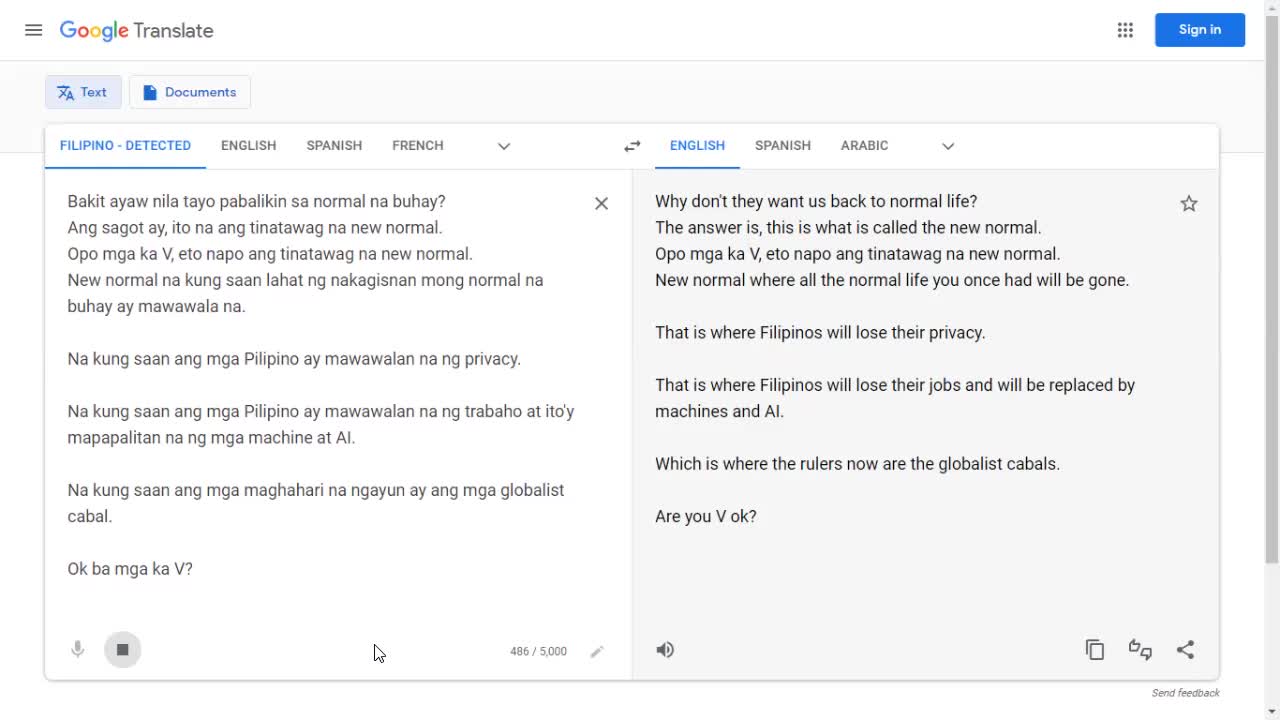The image size is (1280, 720).
Task: Stop the source text audio playback
Action: 122,650
